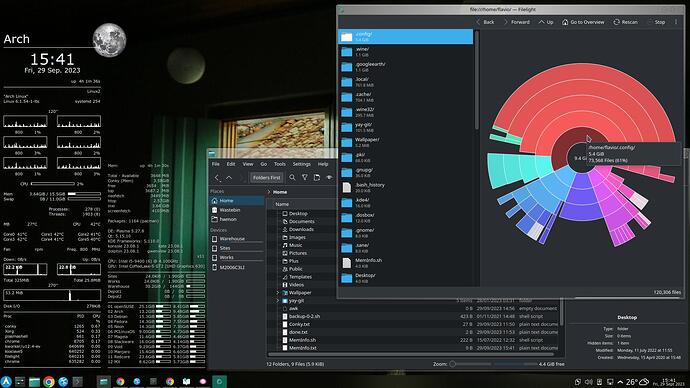This screenshot has height=388, width=690.
Task: Click the Home breadcrumb chevron in Dolphin
Action: click(269, 192)
